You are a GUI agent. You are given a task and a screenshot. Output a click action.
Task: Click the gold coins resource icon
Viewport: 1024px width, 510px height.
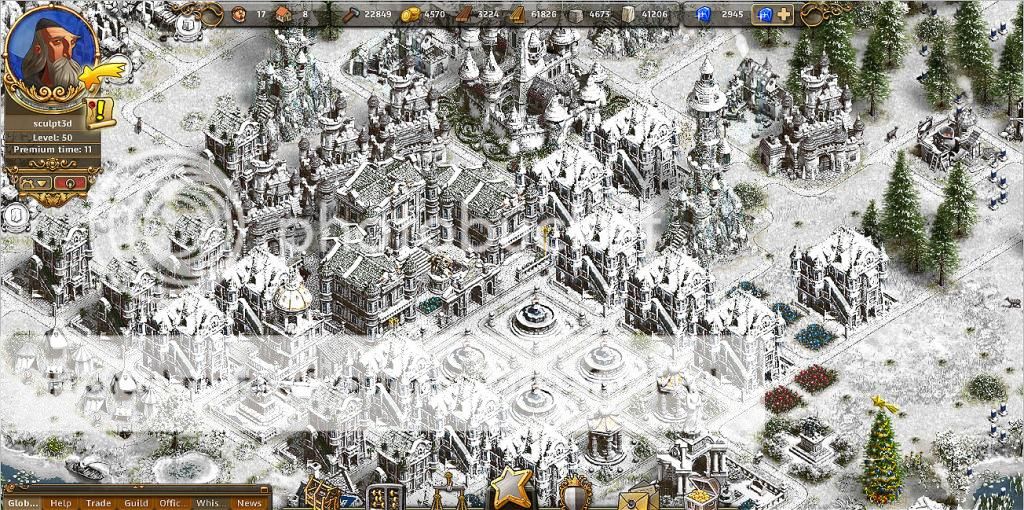coord(407,14)
